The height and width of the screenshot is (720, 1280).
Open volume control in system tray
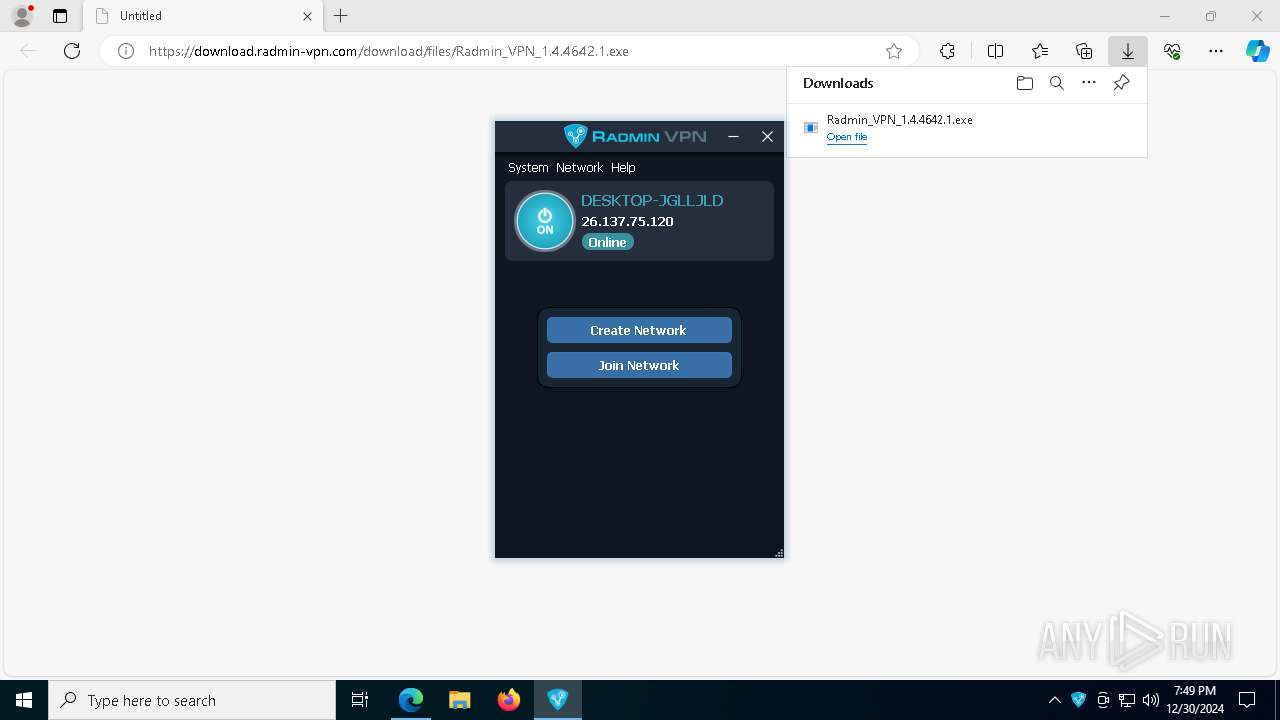1151,700
